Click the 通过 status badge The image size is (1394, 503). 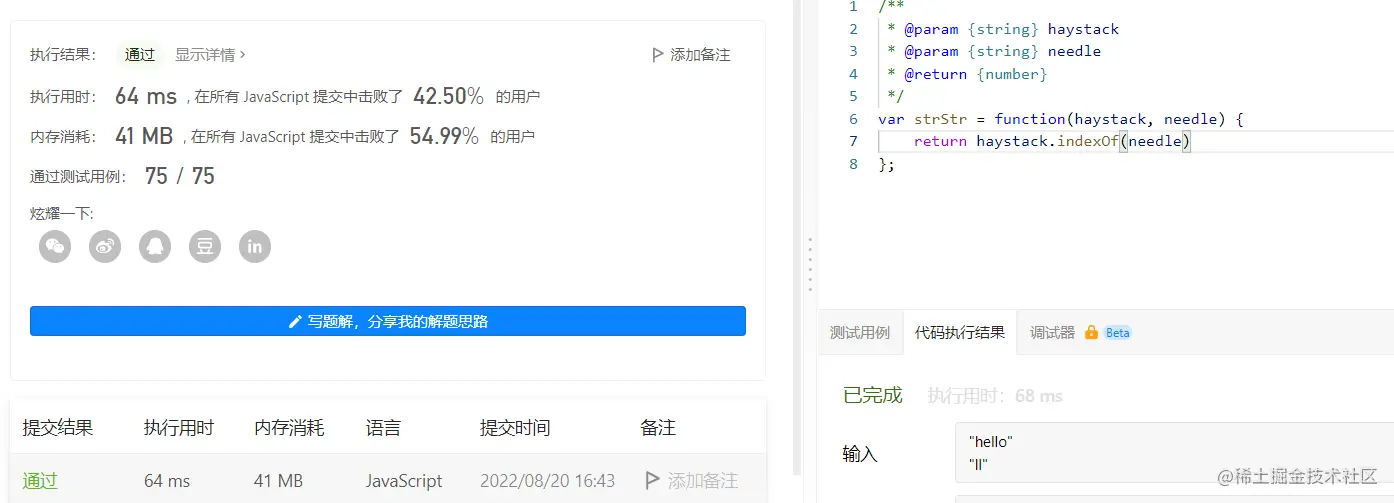coord(140,55)
